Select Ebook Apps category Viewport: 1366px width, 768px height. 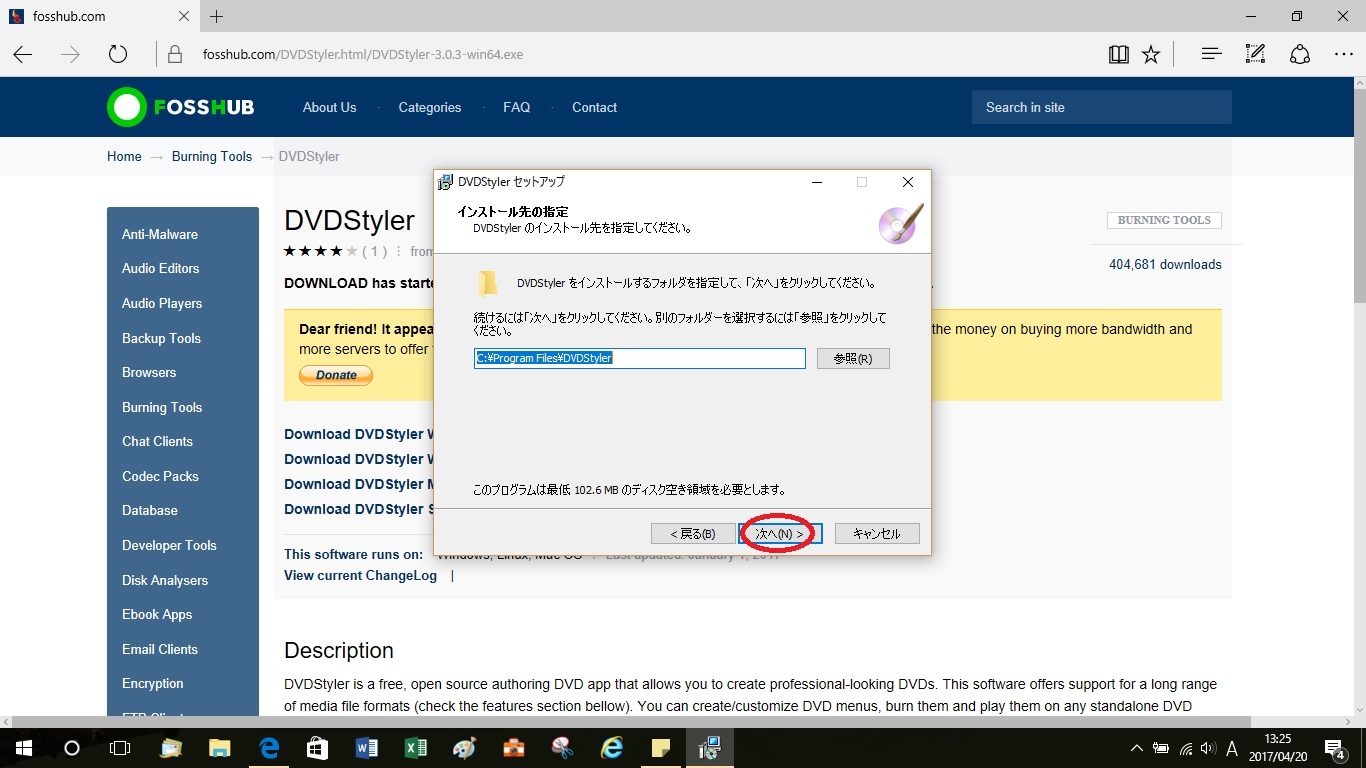point(157,614)
